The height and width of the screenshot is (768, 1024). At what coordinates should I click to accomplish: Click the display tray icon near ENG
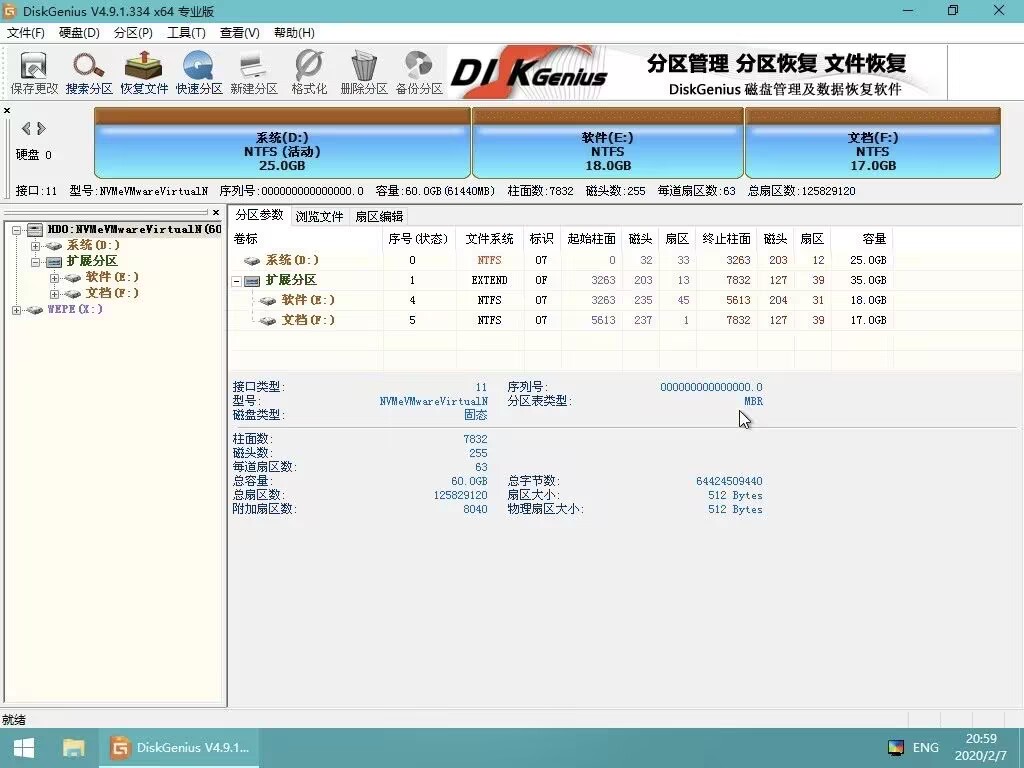[895, 748]
